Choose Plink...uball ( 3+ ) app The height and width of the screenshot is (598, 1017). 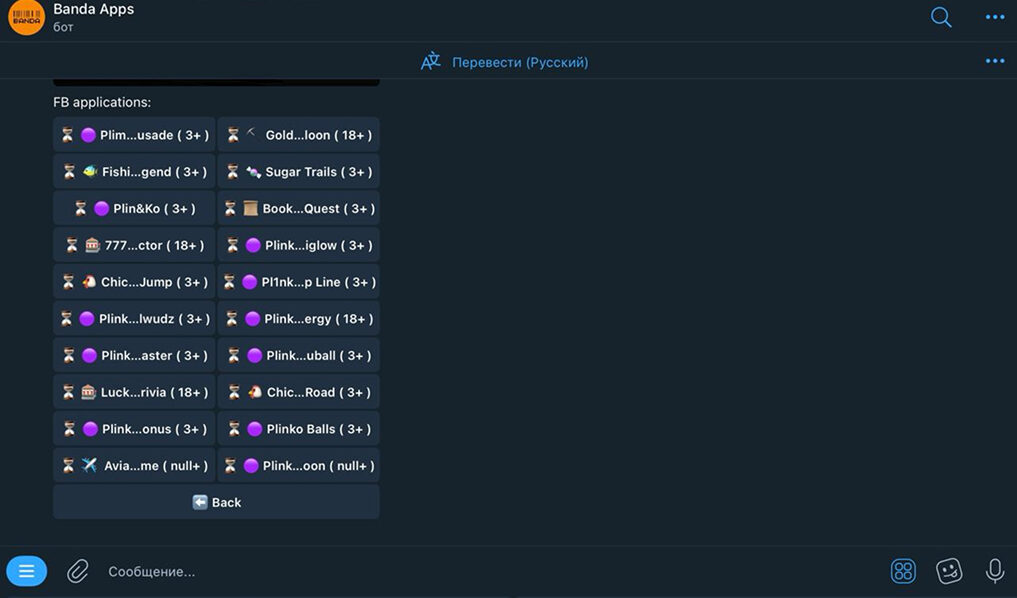[x=298, y=355]
